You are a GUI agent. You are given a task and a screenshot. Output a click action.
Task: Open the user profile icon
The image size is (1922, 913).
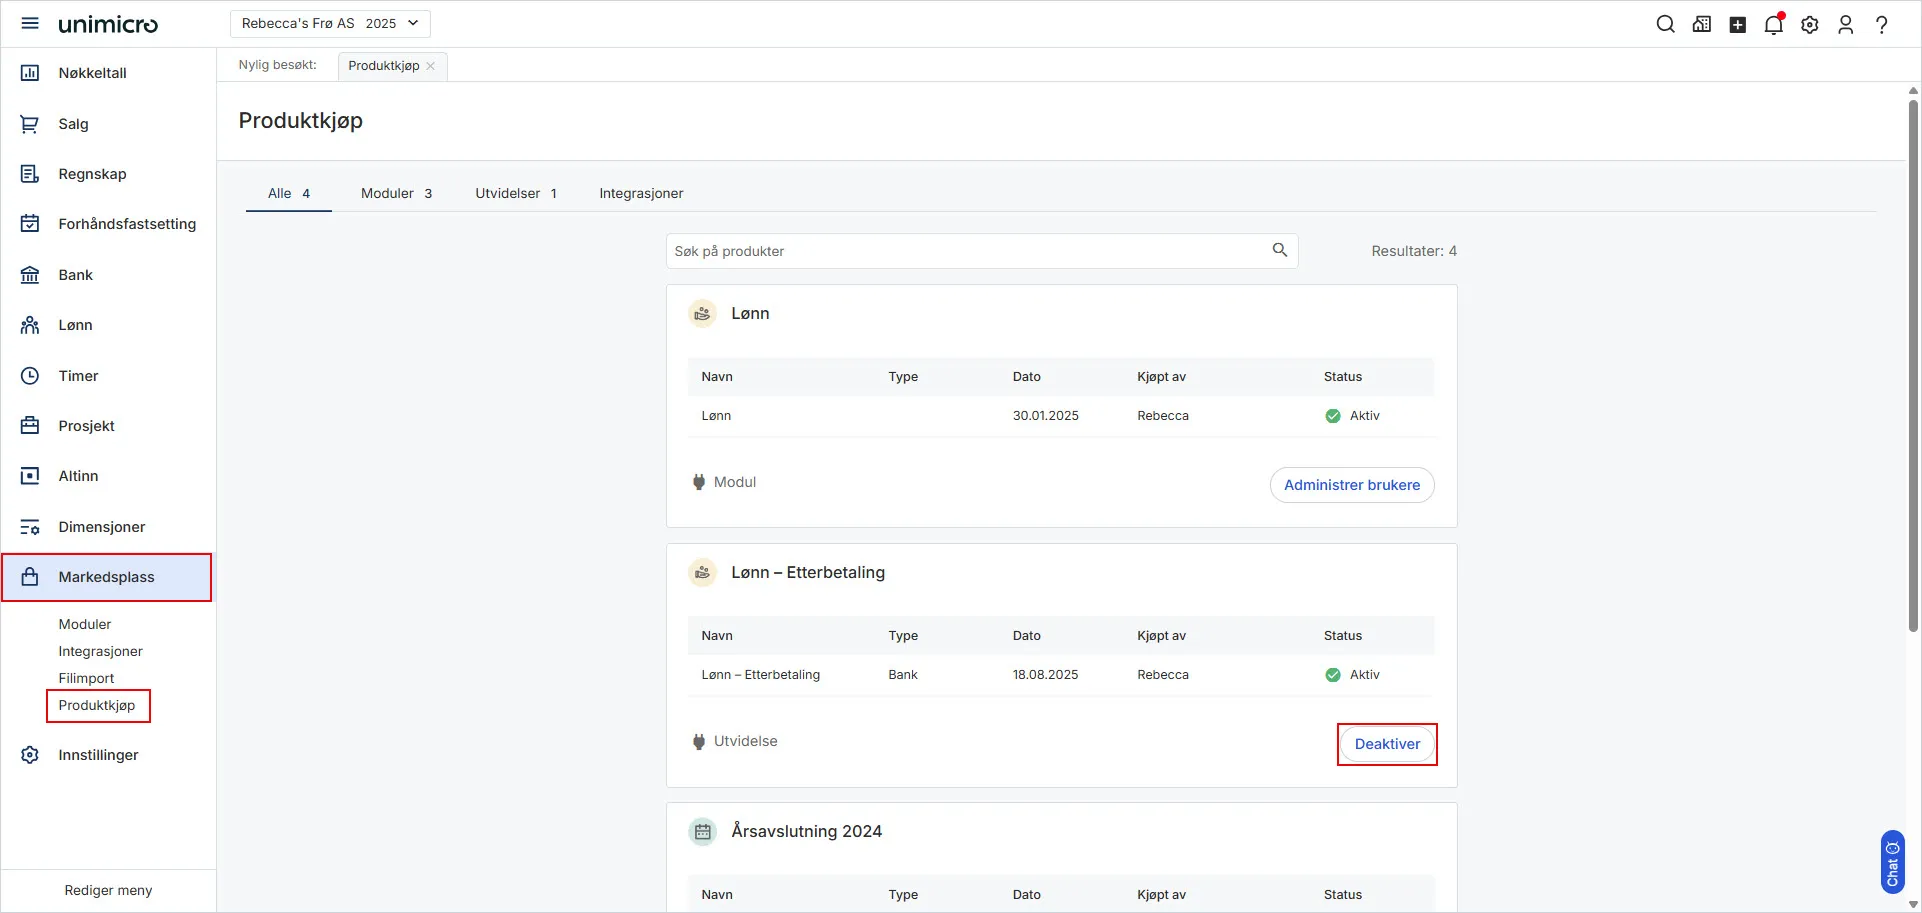point(1845,25)
